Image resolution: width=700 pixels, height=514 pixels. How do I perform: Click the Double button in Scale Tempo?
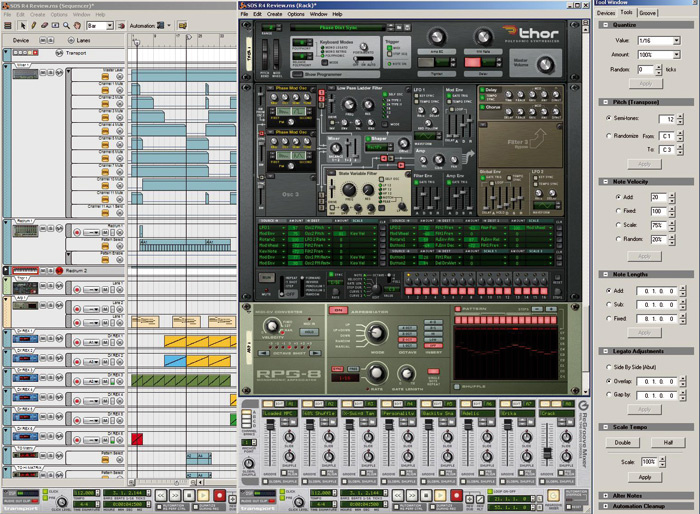pos(623,443)
